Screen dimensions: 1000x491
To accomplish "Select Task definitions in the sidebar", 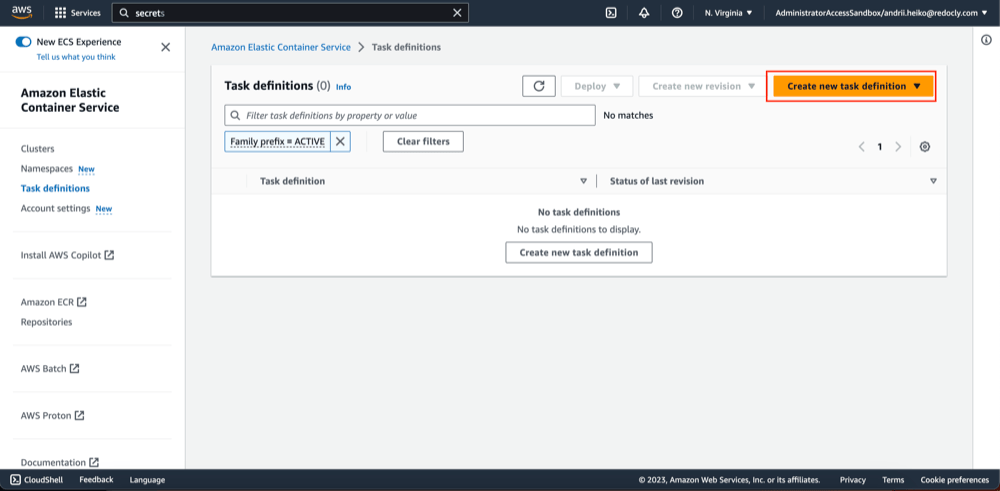I will click(x=55, y=188).
